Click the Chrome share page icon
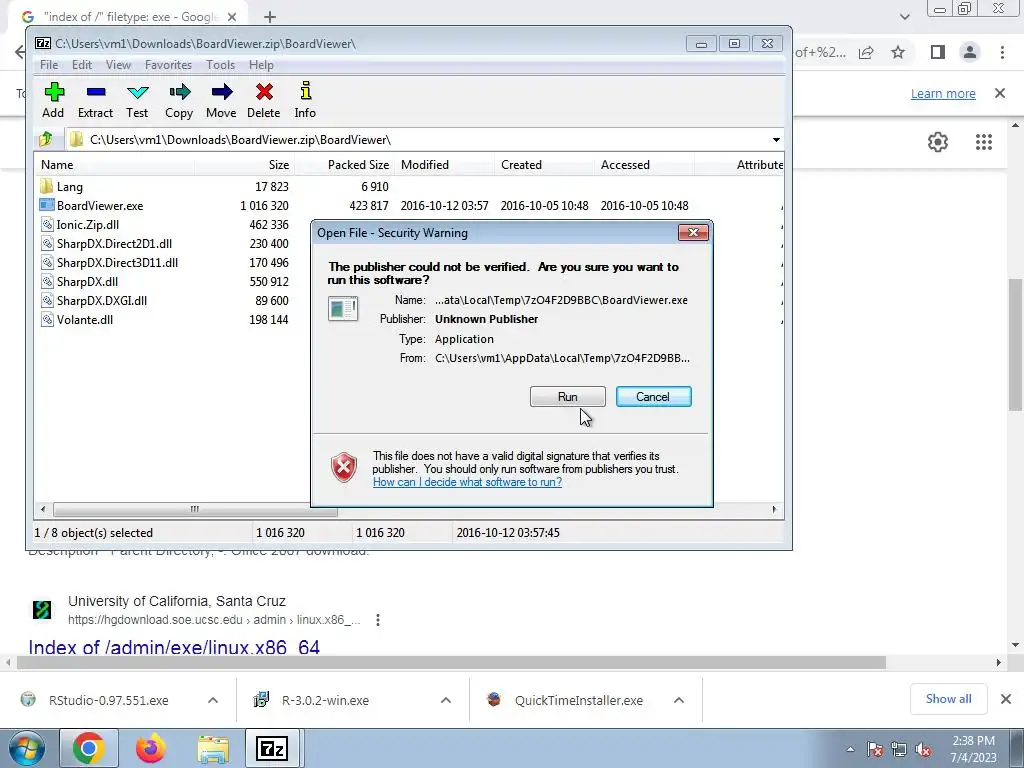 [866, 52]
